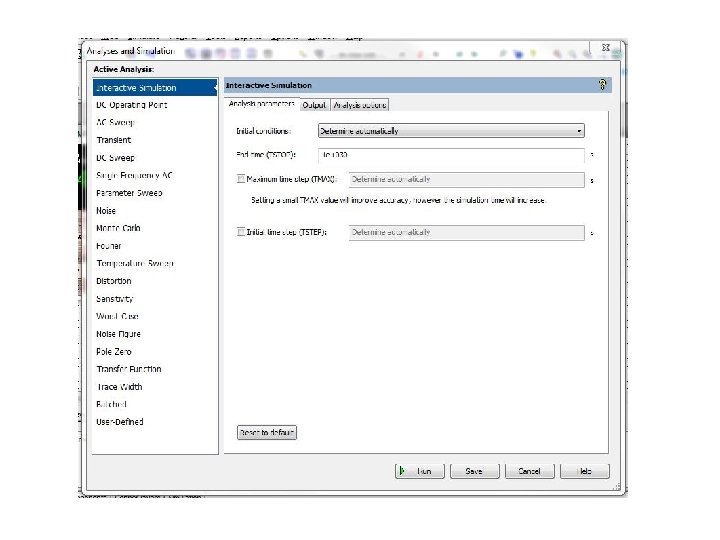This screenshot has width=720, height=540.
Task: Enable Maximum time step (TMAX) checkbox
Action: 241,179
